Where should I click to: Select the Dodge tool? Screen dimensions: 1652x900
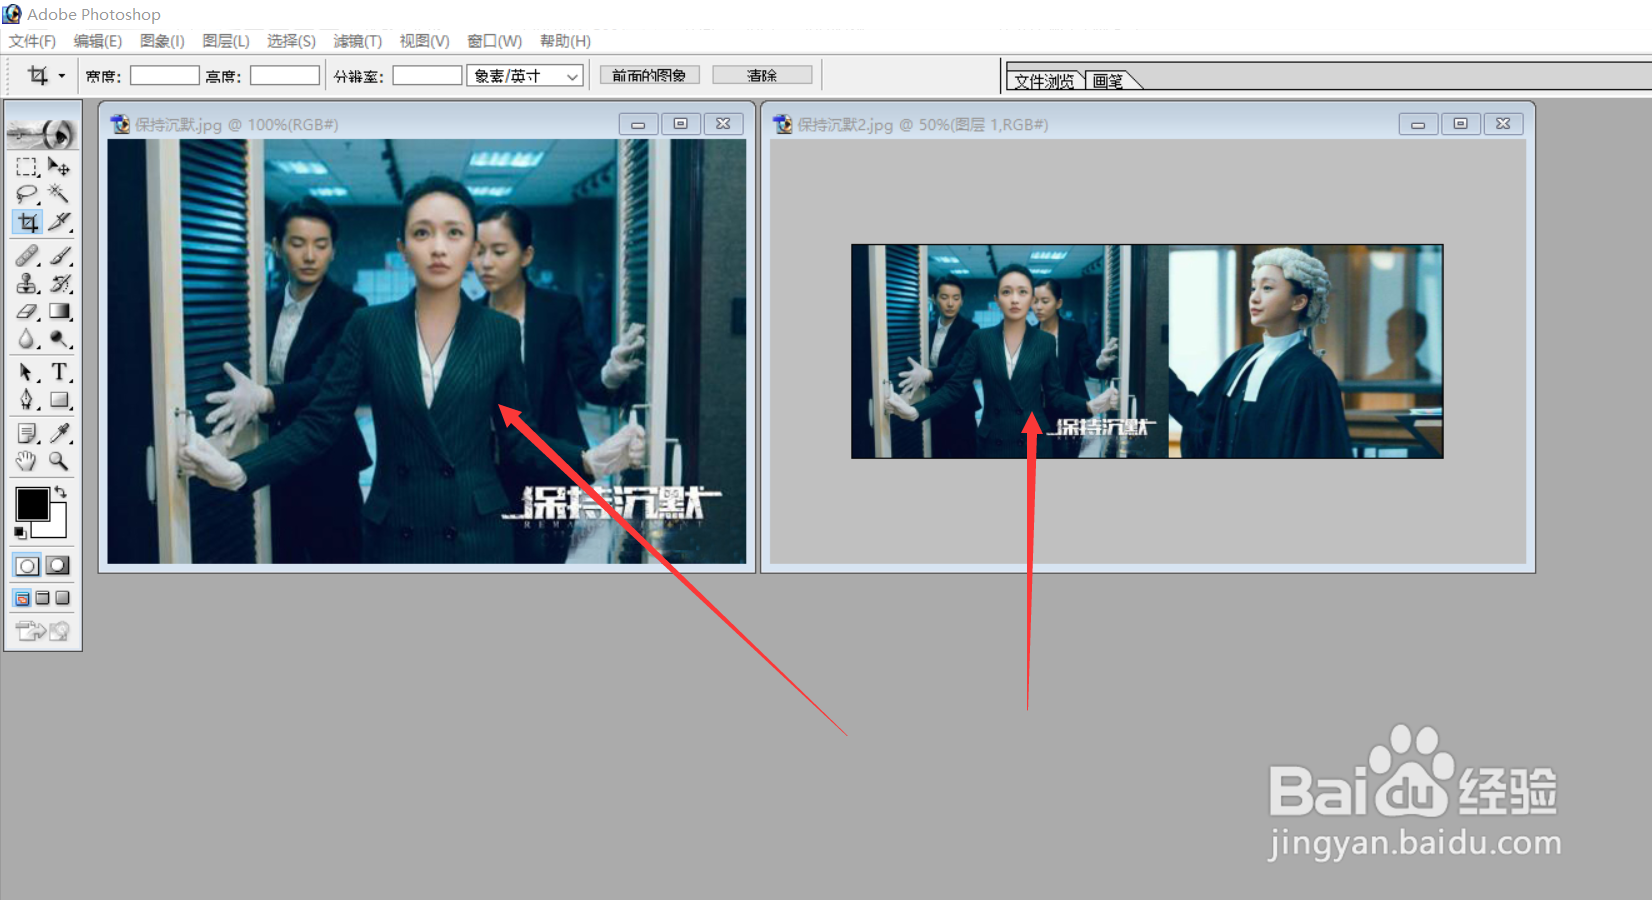pos(59,340)
